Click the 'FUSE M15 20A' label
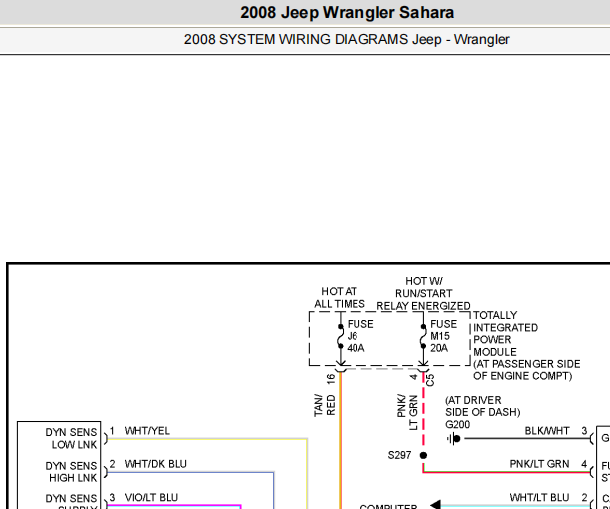 tap(443, 336)
